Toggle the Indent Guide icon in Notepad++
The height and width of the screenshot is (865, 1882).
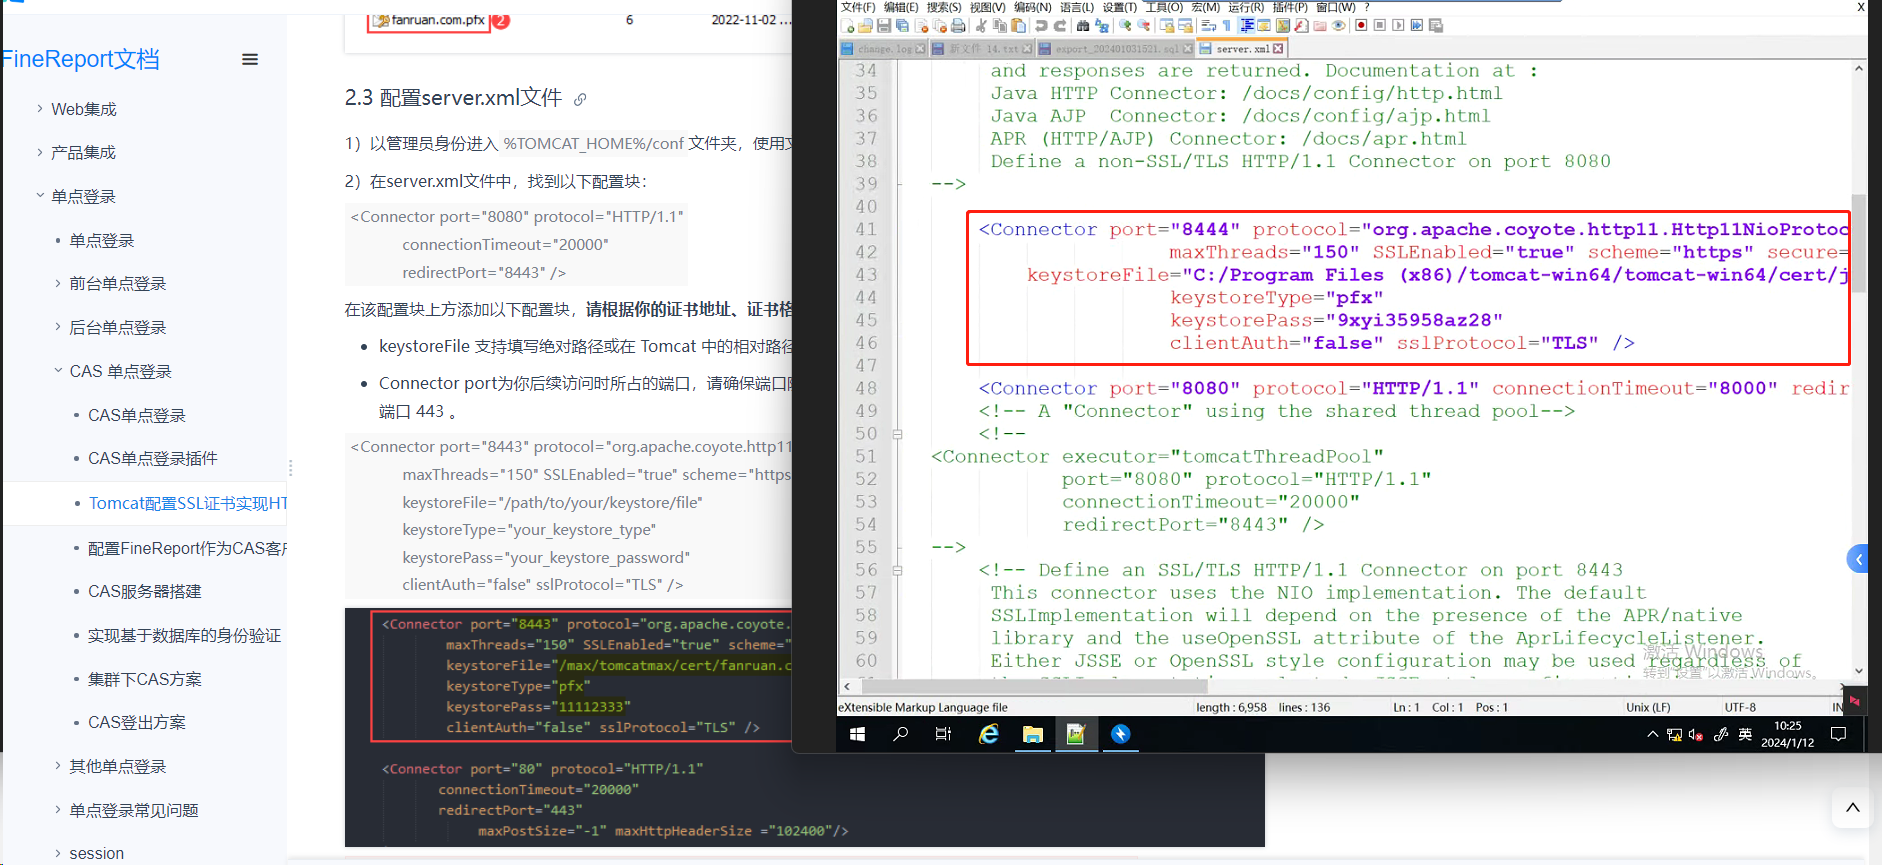coord(1246,25)
